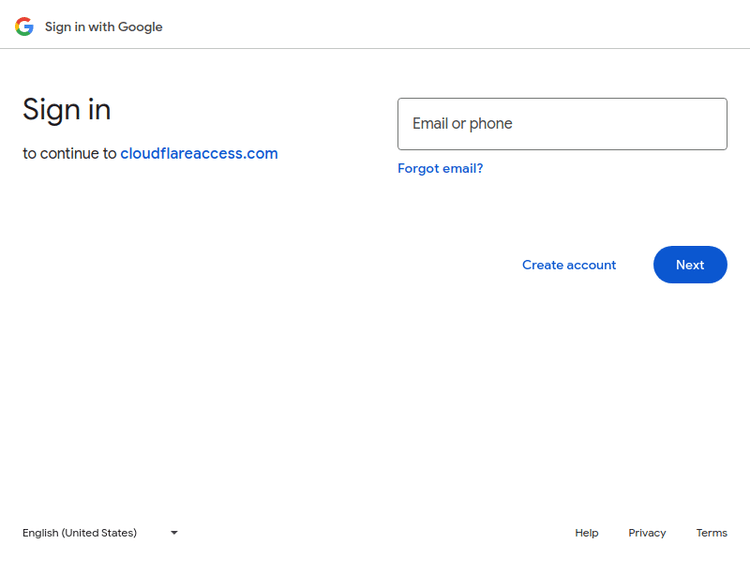Click the word 'Google' in the header

pyautogui.click(x=140, y=27)
